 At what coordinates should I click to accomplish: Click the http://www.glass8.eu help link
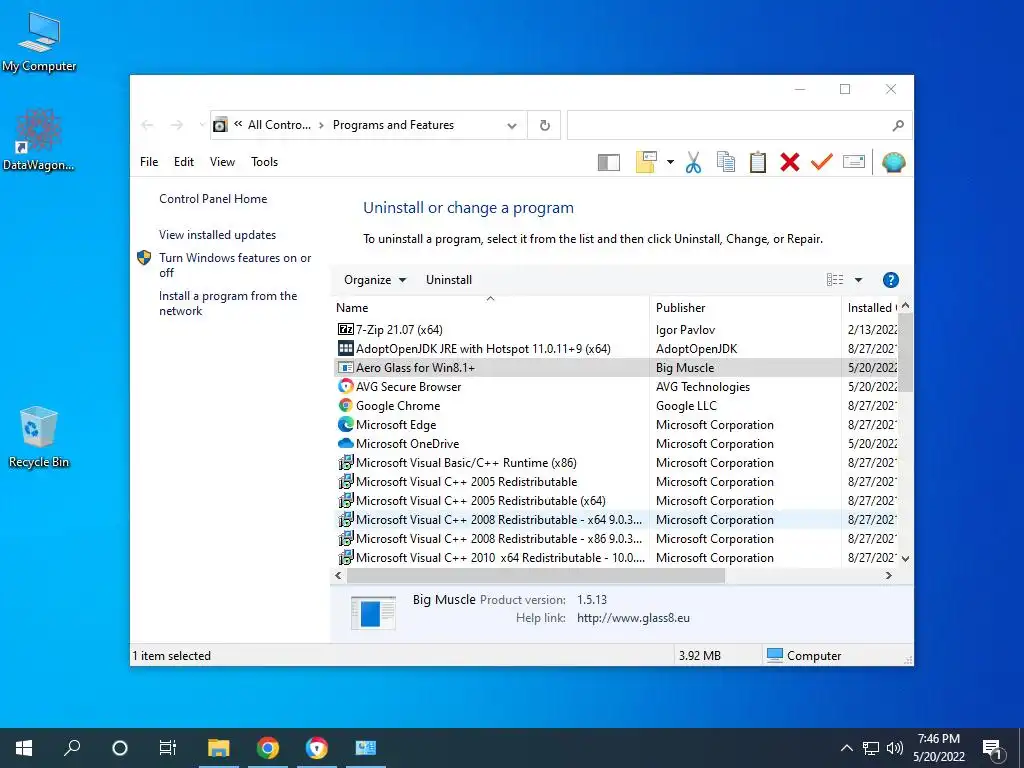(633, 618)
